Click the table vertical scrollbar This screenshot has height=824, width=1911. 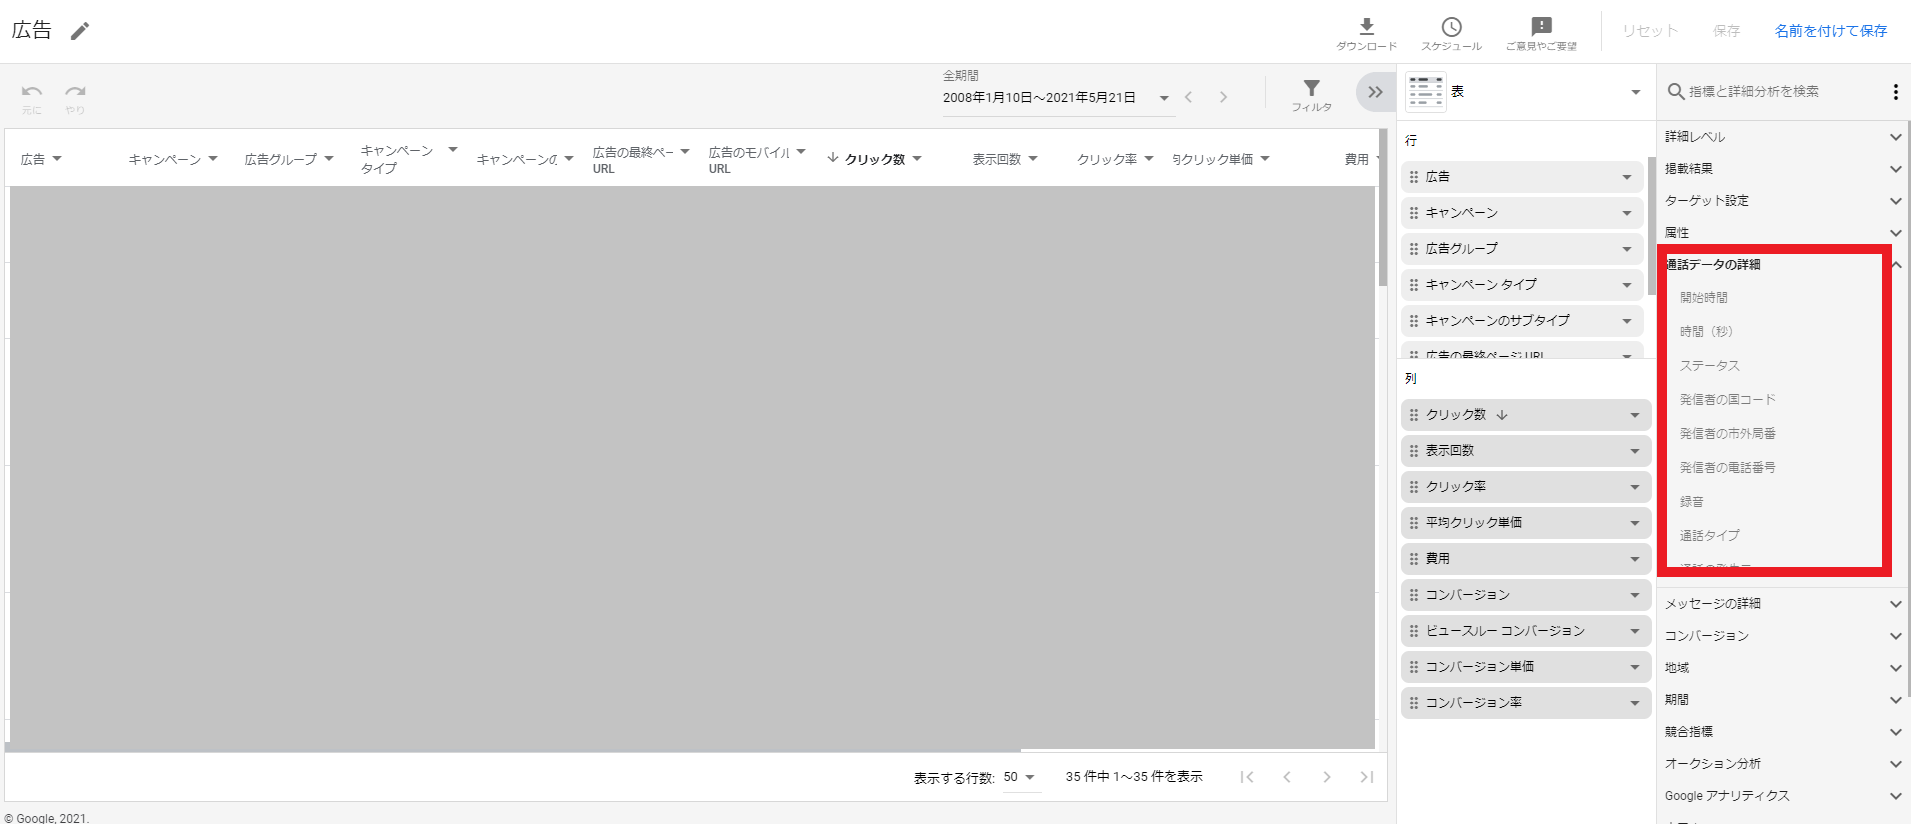coord(1383,208)
